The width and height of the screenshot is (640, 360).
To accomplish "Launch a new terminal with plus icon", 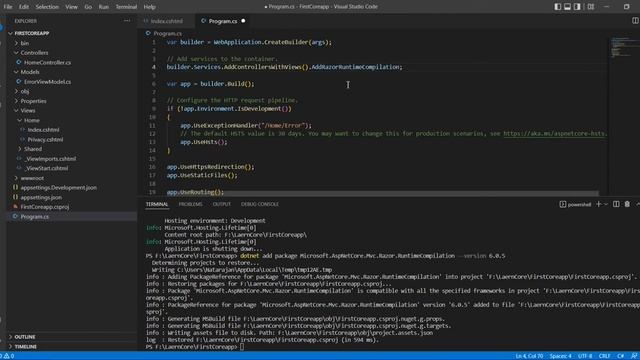I will (x=598, y=204).
